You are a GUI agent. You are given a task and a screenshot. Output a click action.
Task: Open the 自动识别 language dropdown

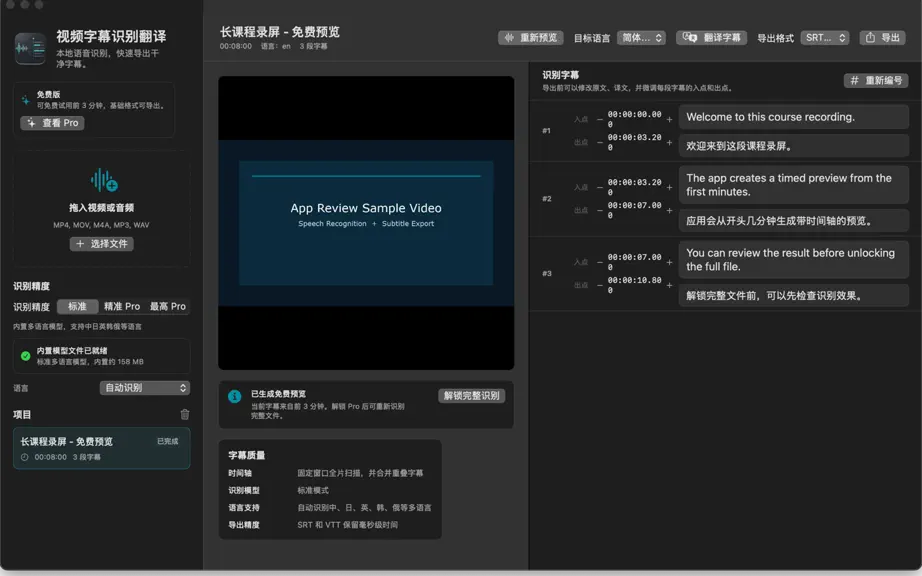click(x=145, y=388)
